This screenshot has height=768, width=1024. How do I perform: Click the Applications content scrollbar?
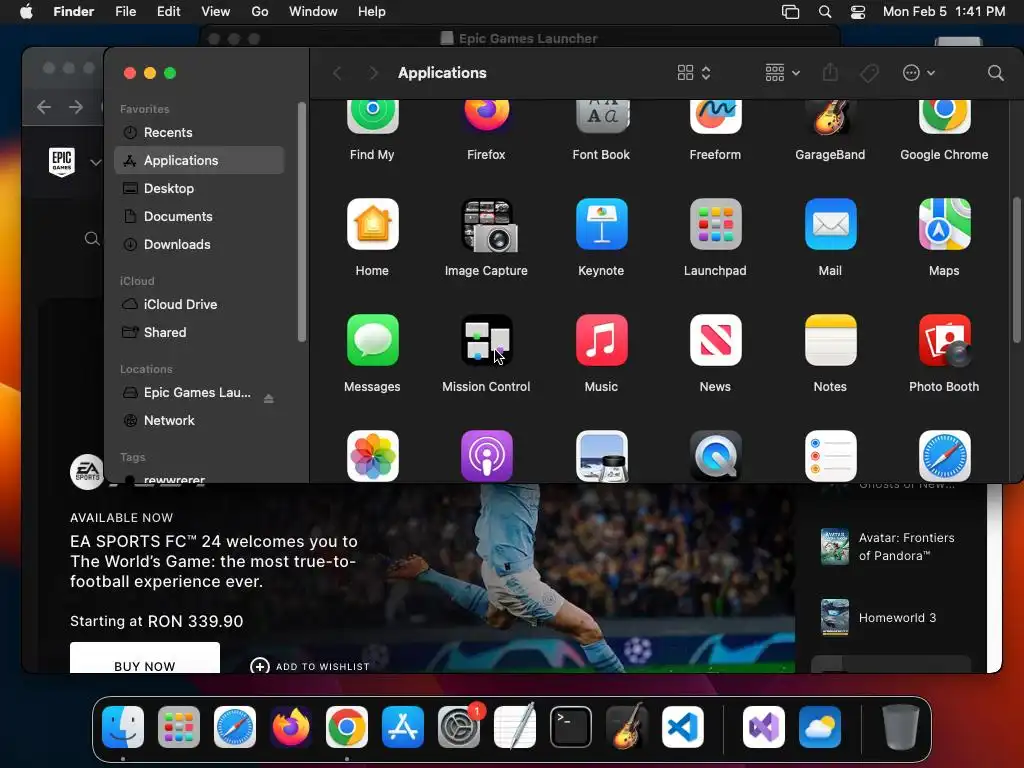pyautogui.click(x=1017, y=270)
